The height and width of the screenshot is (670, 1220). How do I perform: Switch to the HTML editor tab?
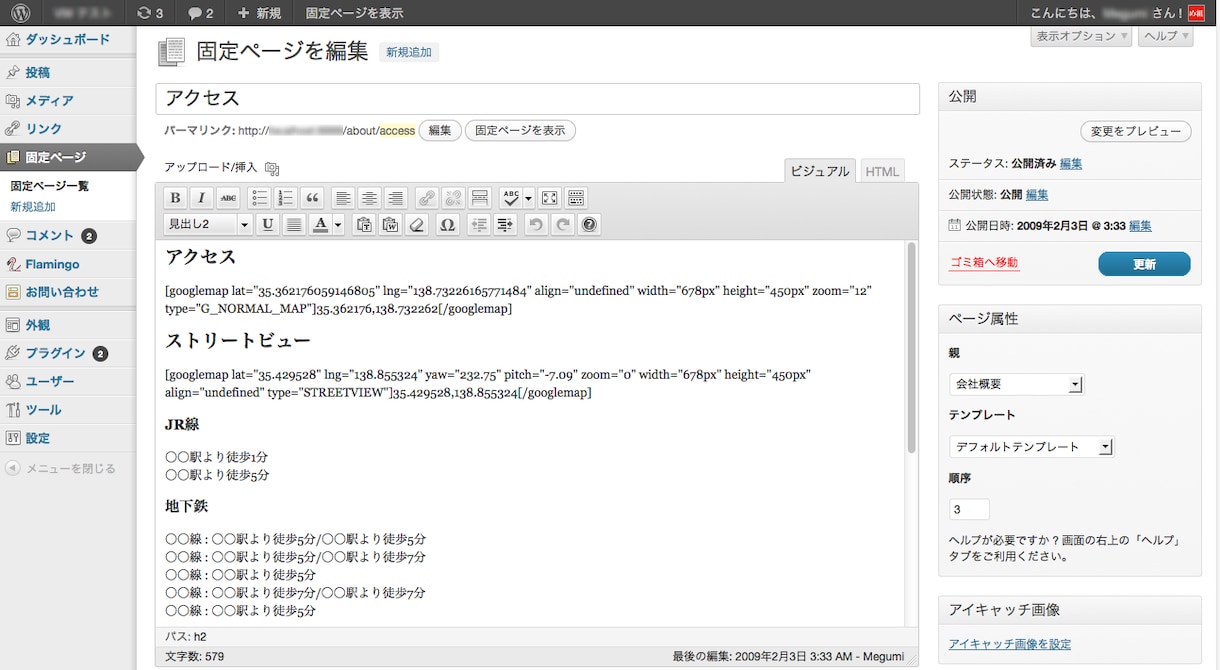tap(882, 171)
